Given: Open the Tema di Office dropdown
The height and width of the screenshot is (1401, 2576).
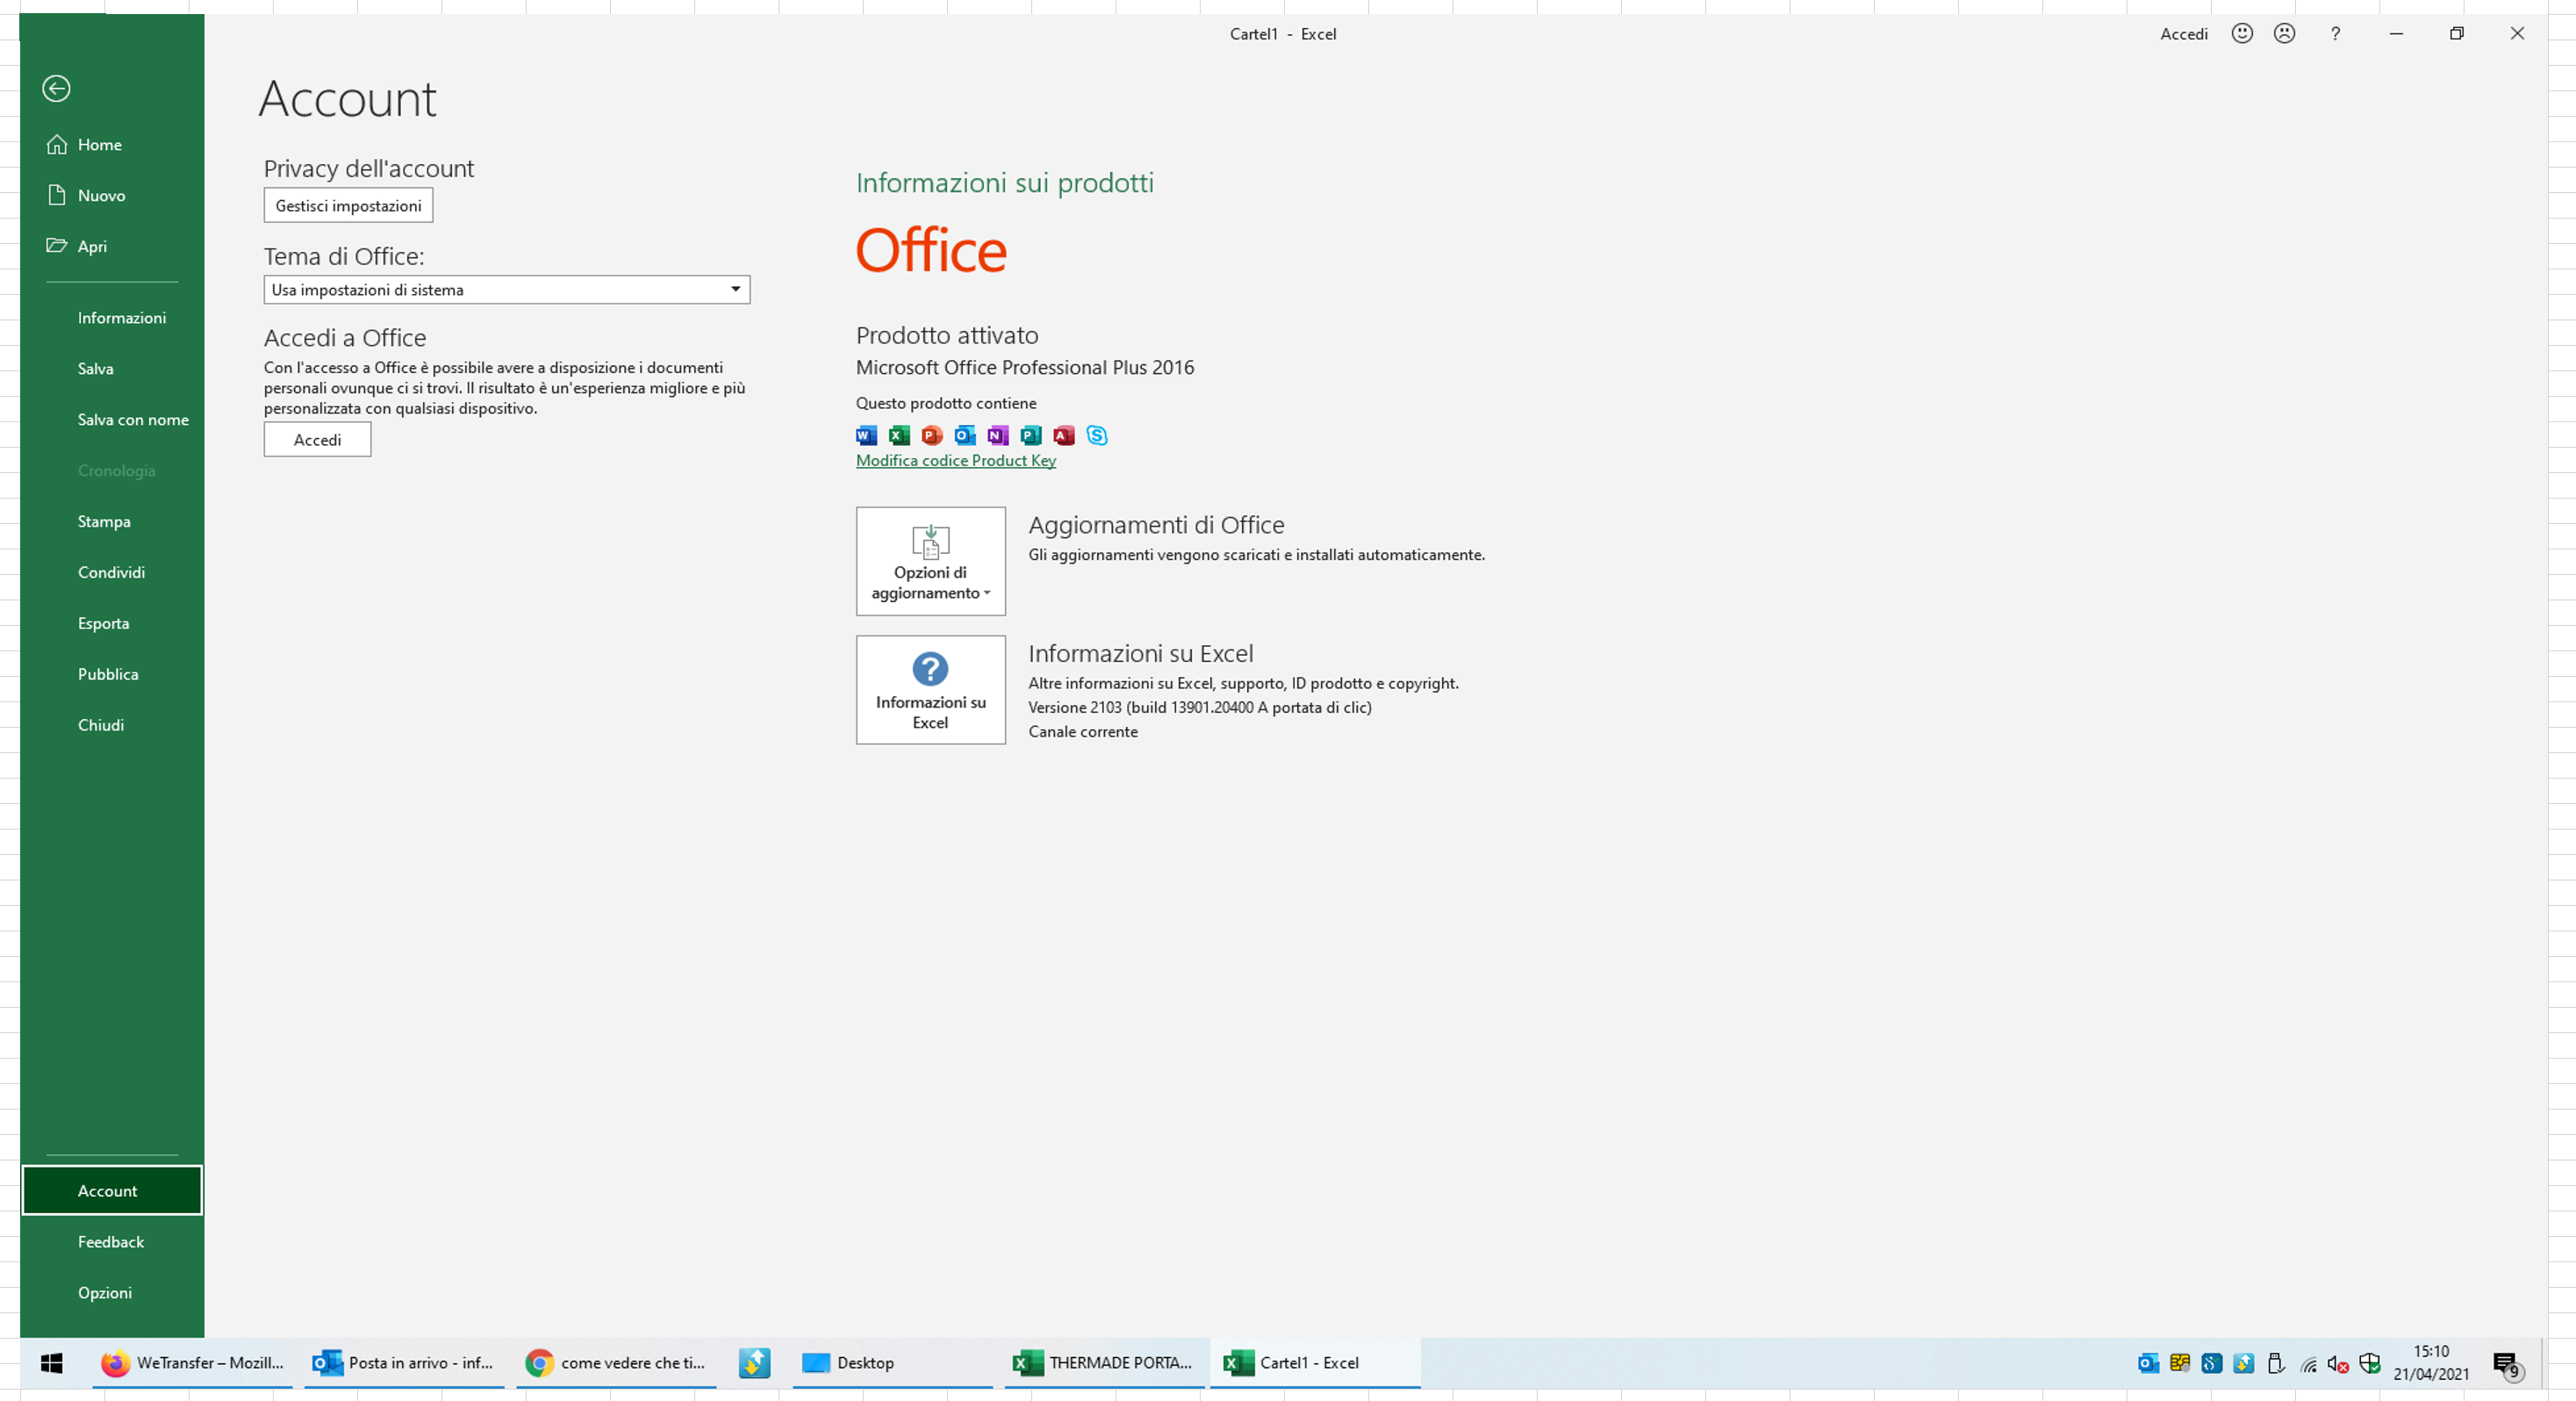Looking at the screenshot, I should click(x=507, y=290).
